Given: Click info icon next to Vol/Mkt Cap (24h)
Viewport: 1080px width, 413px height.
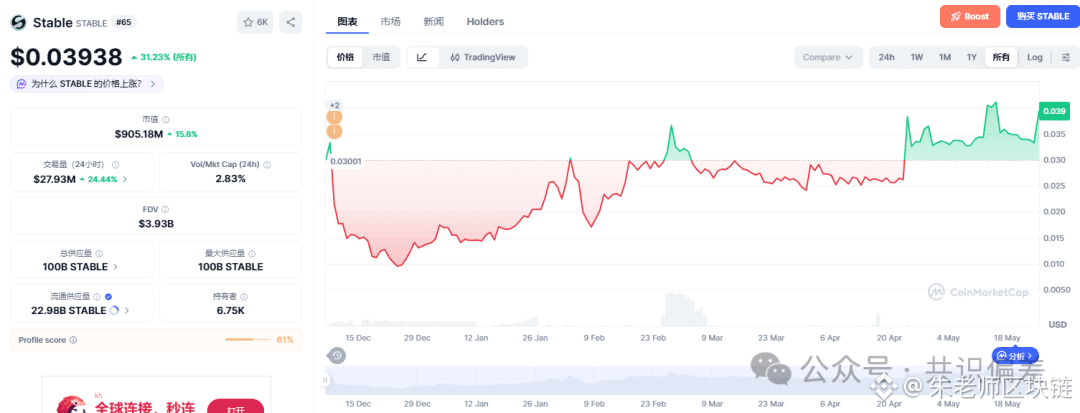Looking at the screenshot, I should tap(267, 165).
